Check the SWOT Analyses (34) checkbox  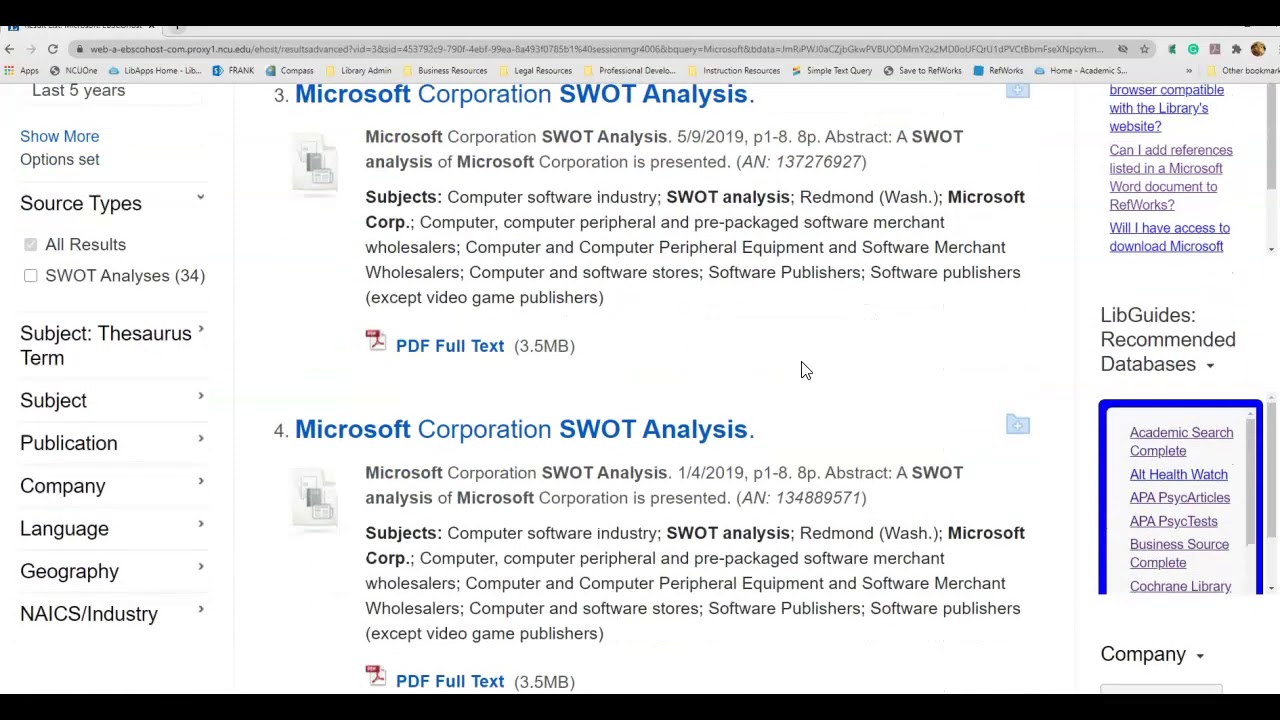tap(31, 276)
